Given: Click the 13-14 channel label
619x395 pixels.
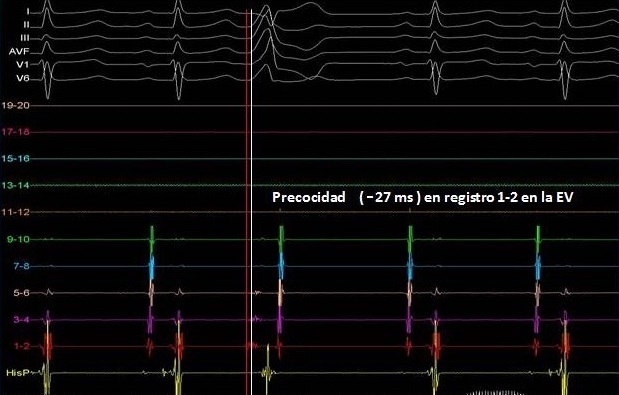Looking at the screenshot, I should tap(15, 185).
